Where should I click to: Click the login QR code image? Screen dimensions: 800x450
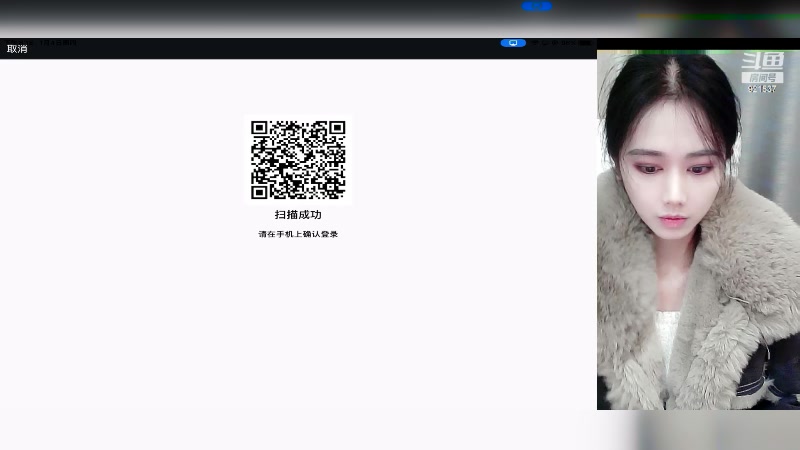298,160
